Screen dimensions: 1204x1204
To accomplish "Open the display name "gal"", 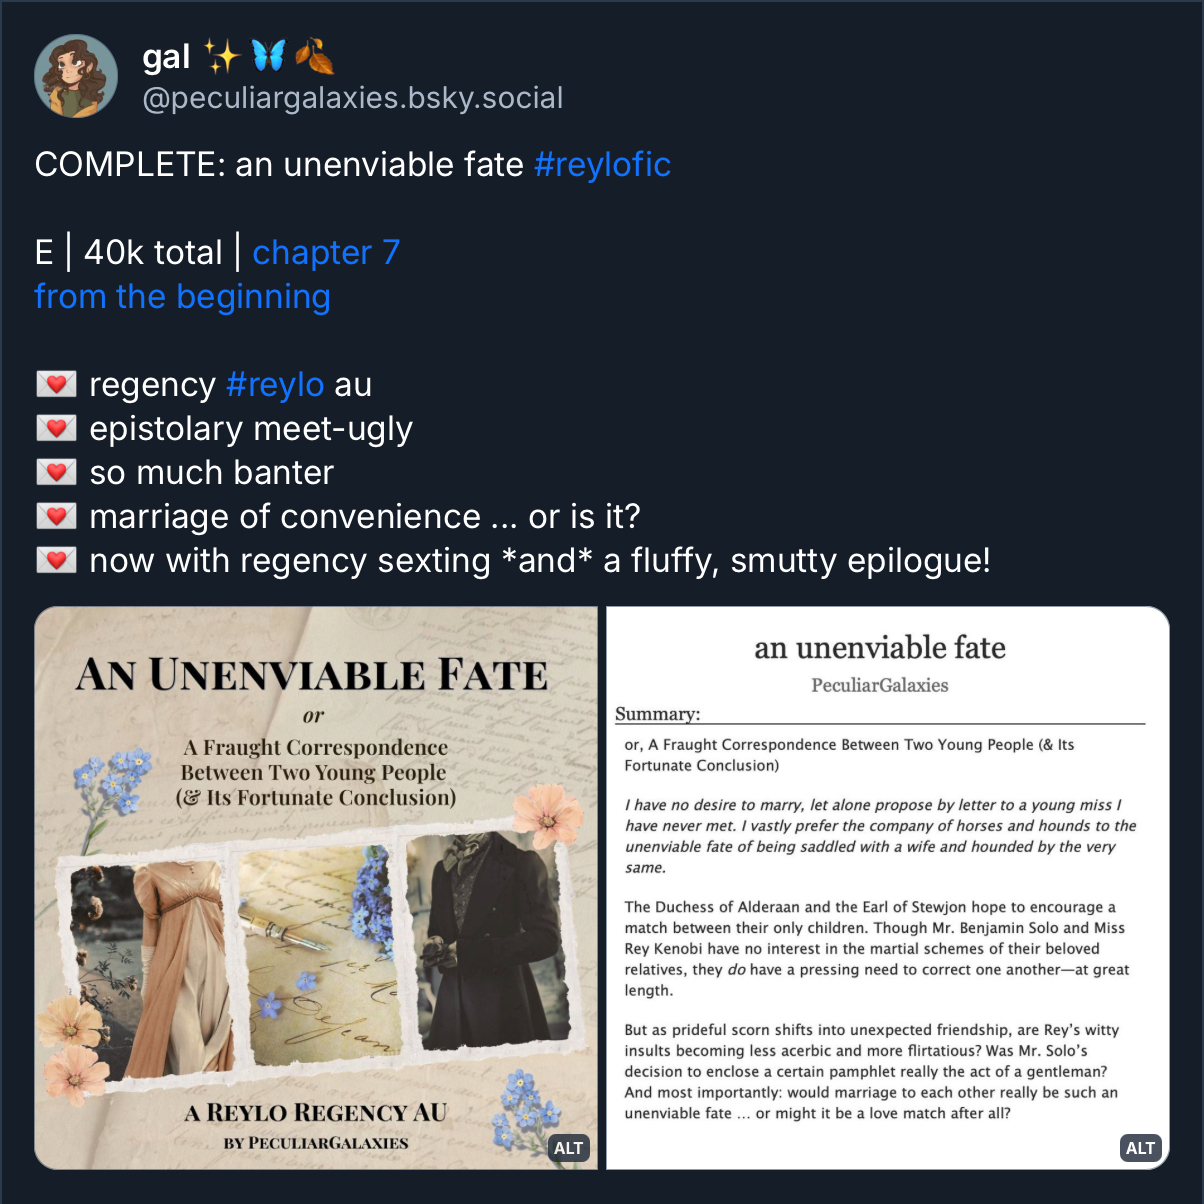I will [x=166, y=57].
